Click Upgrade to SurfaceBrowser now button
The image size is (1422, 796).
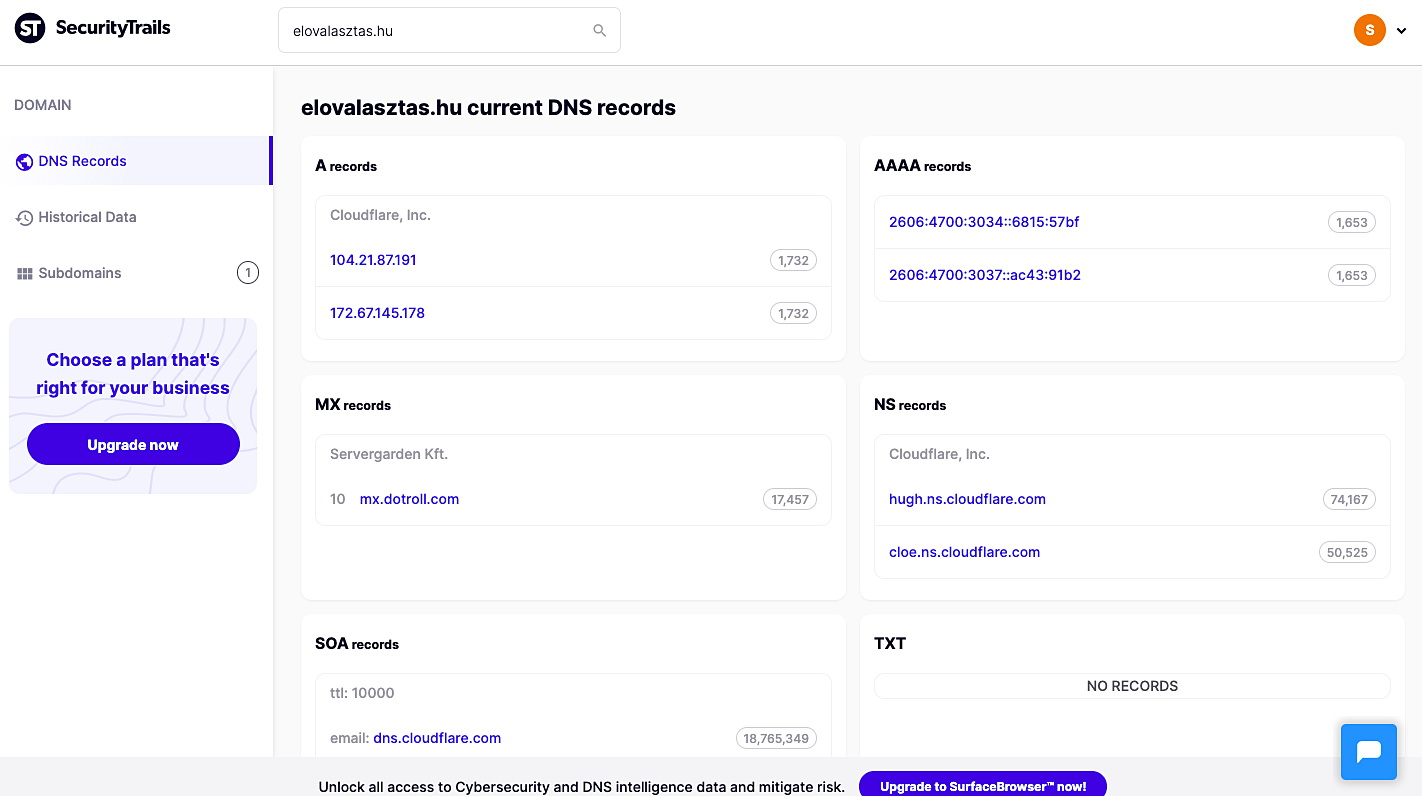(x=983, y=786)
